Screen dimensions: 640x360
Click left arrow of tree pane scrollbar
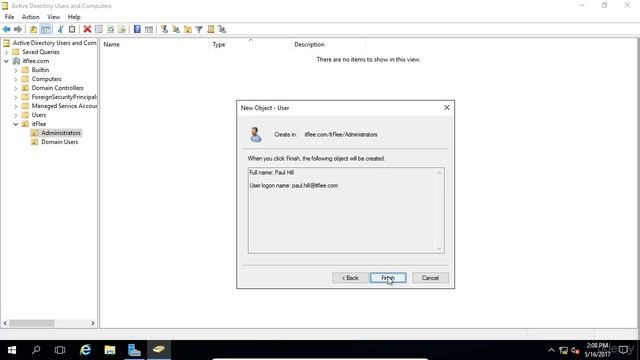5,323
